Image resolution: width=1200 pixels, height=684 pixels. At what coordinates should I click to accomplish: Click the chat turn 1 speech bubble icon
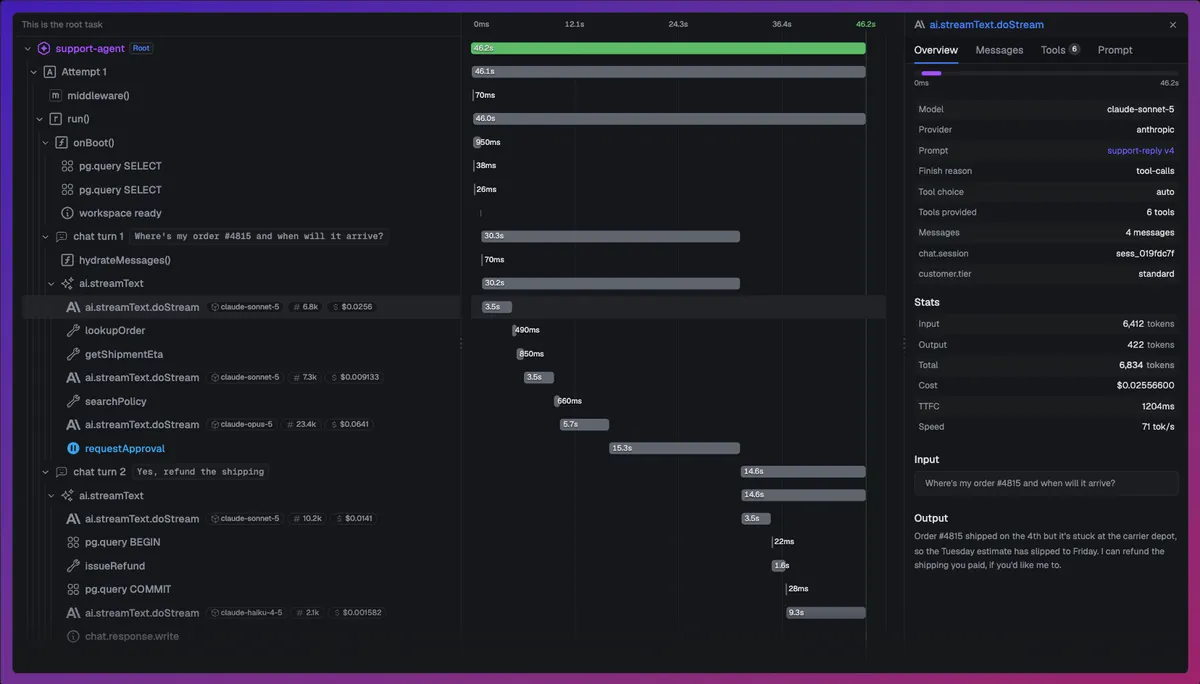point(62,237)
